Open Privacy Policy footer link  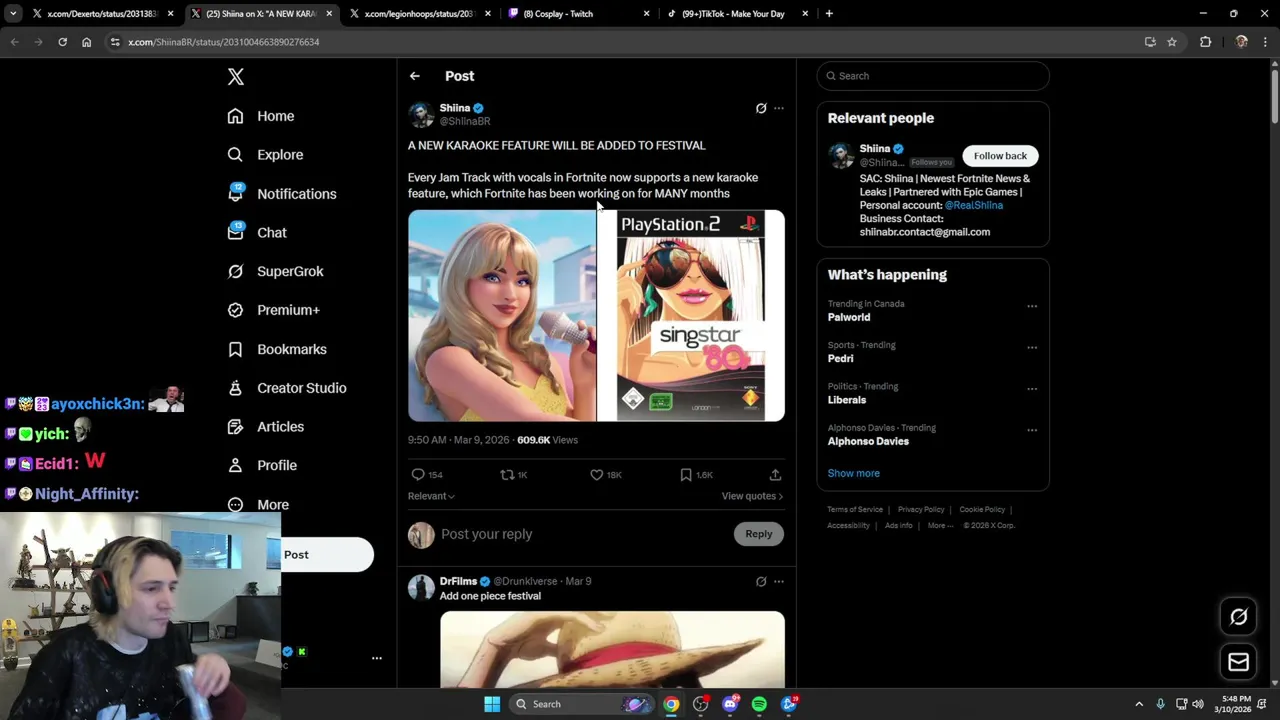pos(921,510)
